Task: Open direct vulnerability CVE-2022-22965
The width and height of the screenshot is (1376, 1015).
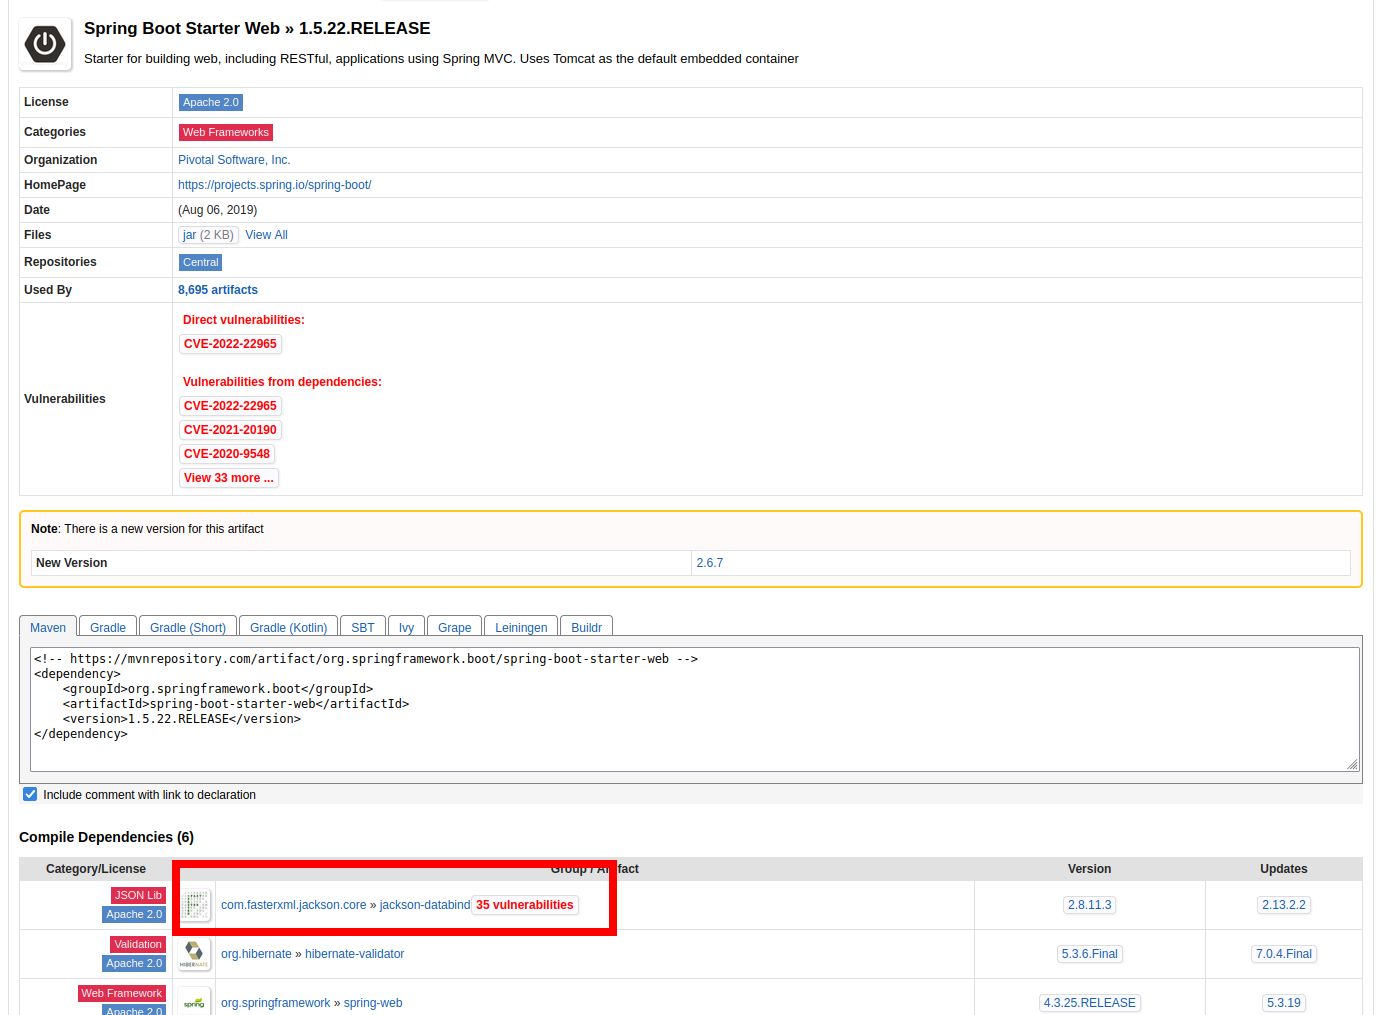Action: (x=230, y=344)
